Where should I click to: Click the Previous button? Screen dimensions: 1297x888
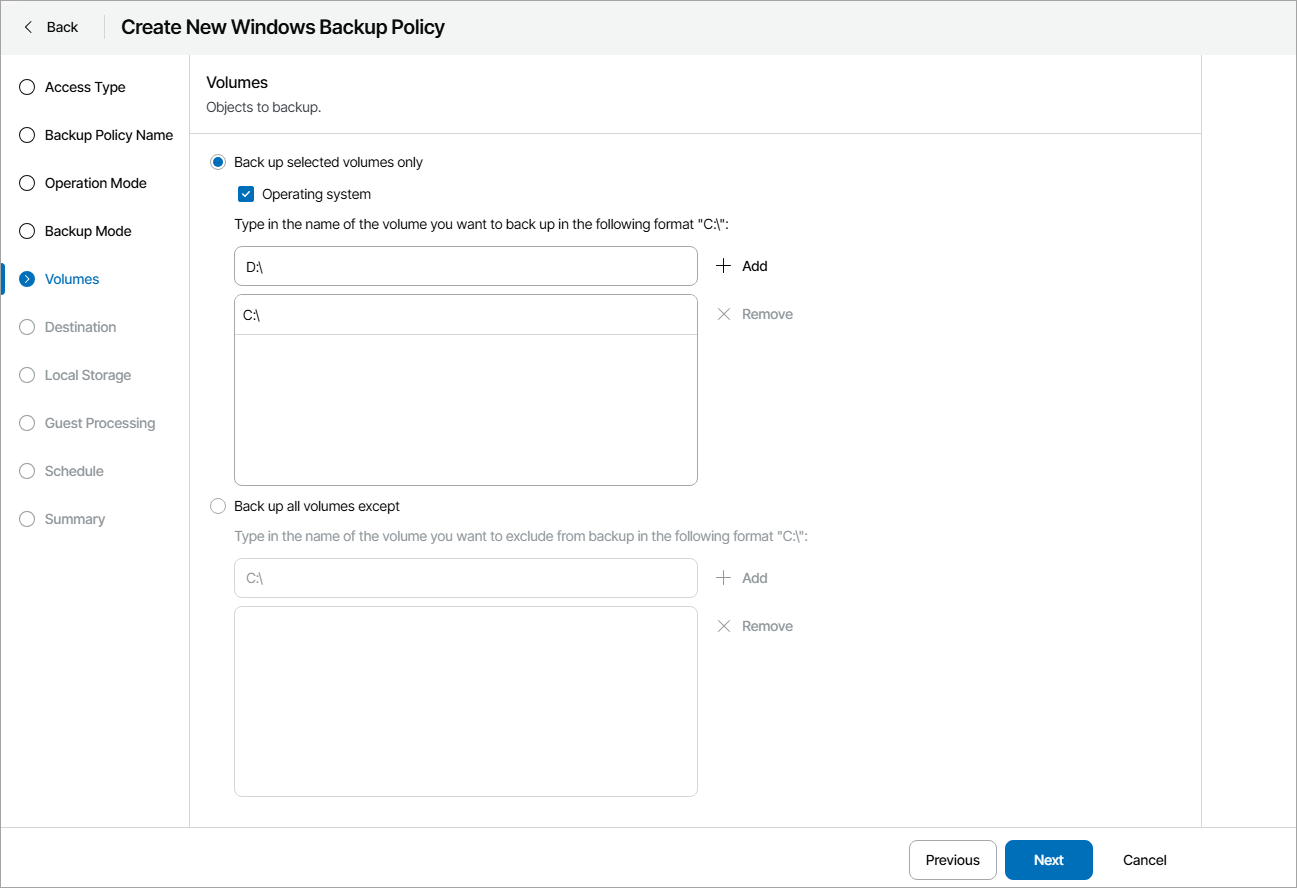tap(952, 860)
